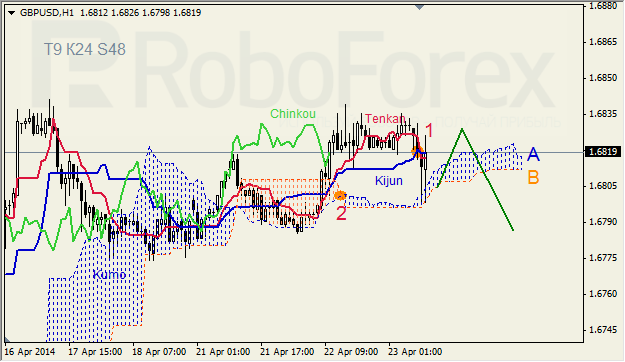Select the orange dot marker beside number 2
This screenshot has width=625, height=362.
point(340,196)
